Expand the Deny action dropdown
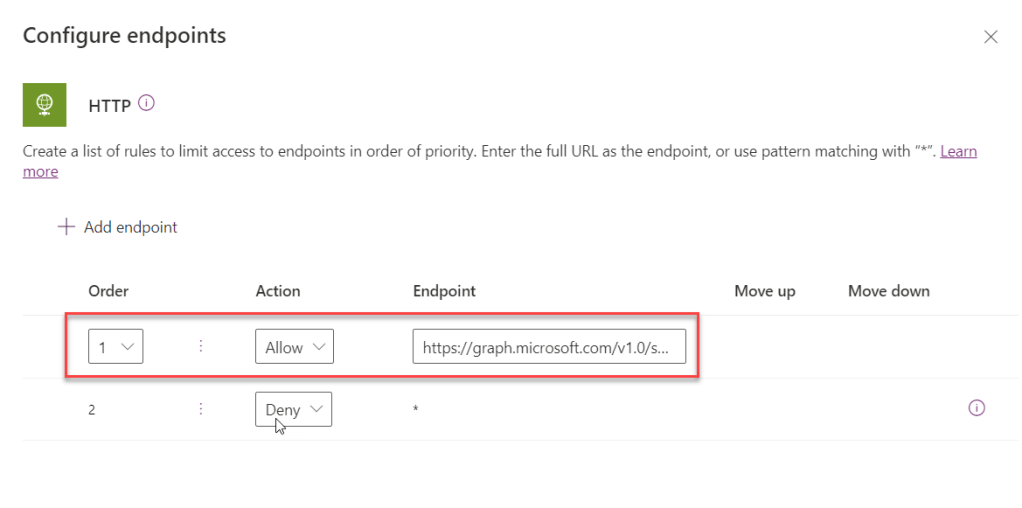1022x508 pixels. 294,409
